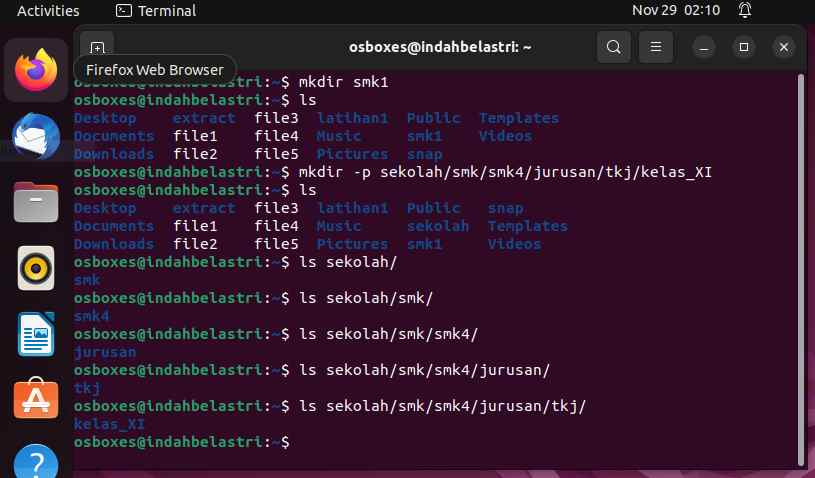Open LibreOffice Writer from the dock

point(36,334)
